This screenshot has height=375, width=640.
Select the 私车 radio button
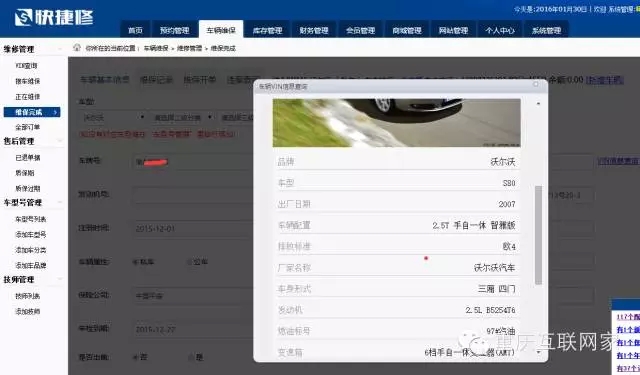click(135, 262)
